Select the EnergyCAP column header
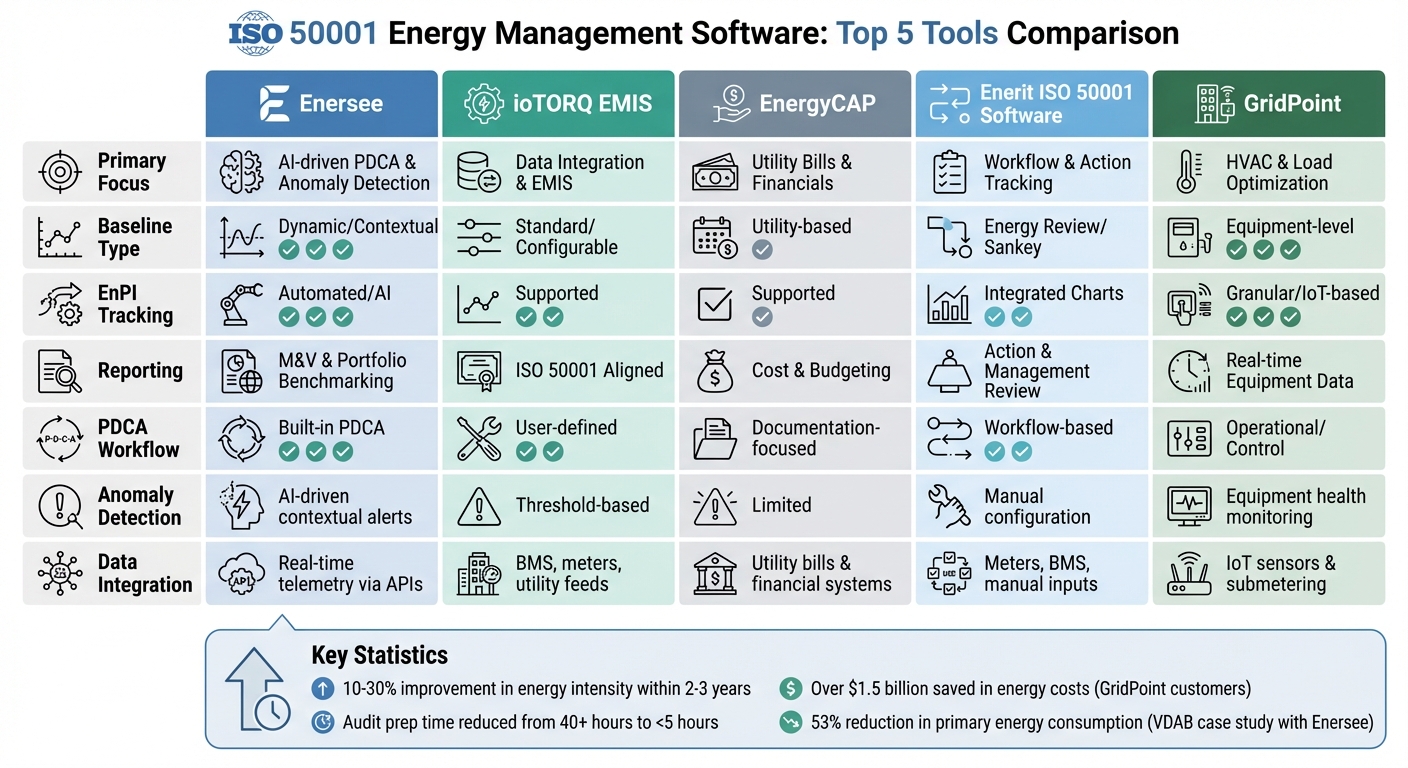Image resolution: width=1408 pixels, height=768 pixels. (x=795, y=104)
